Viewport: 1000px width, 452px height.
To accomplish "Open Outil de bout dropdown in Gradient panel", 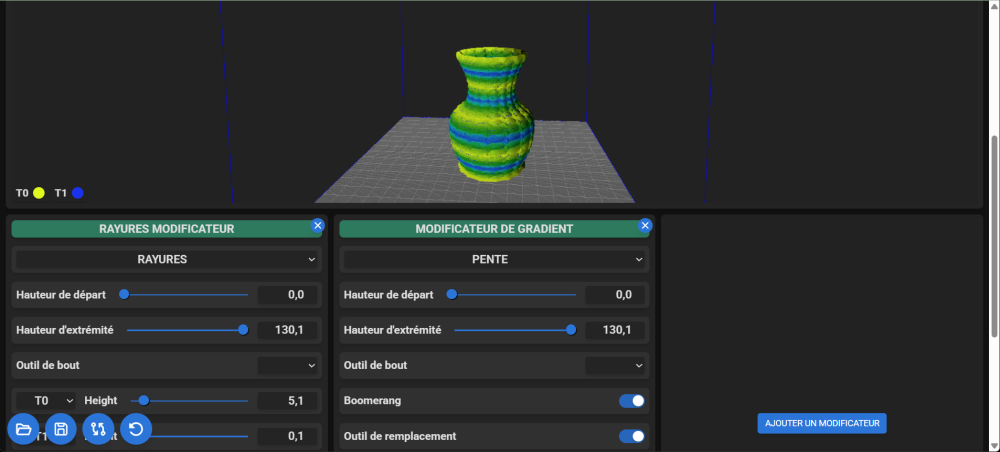I will click(x=615, y=366).
